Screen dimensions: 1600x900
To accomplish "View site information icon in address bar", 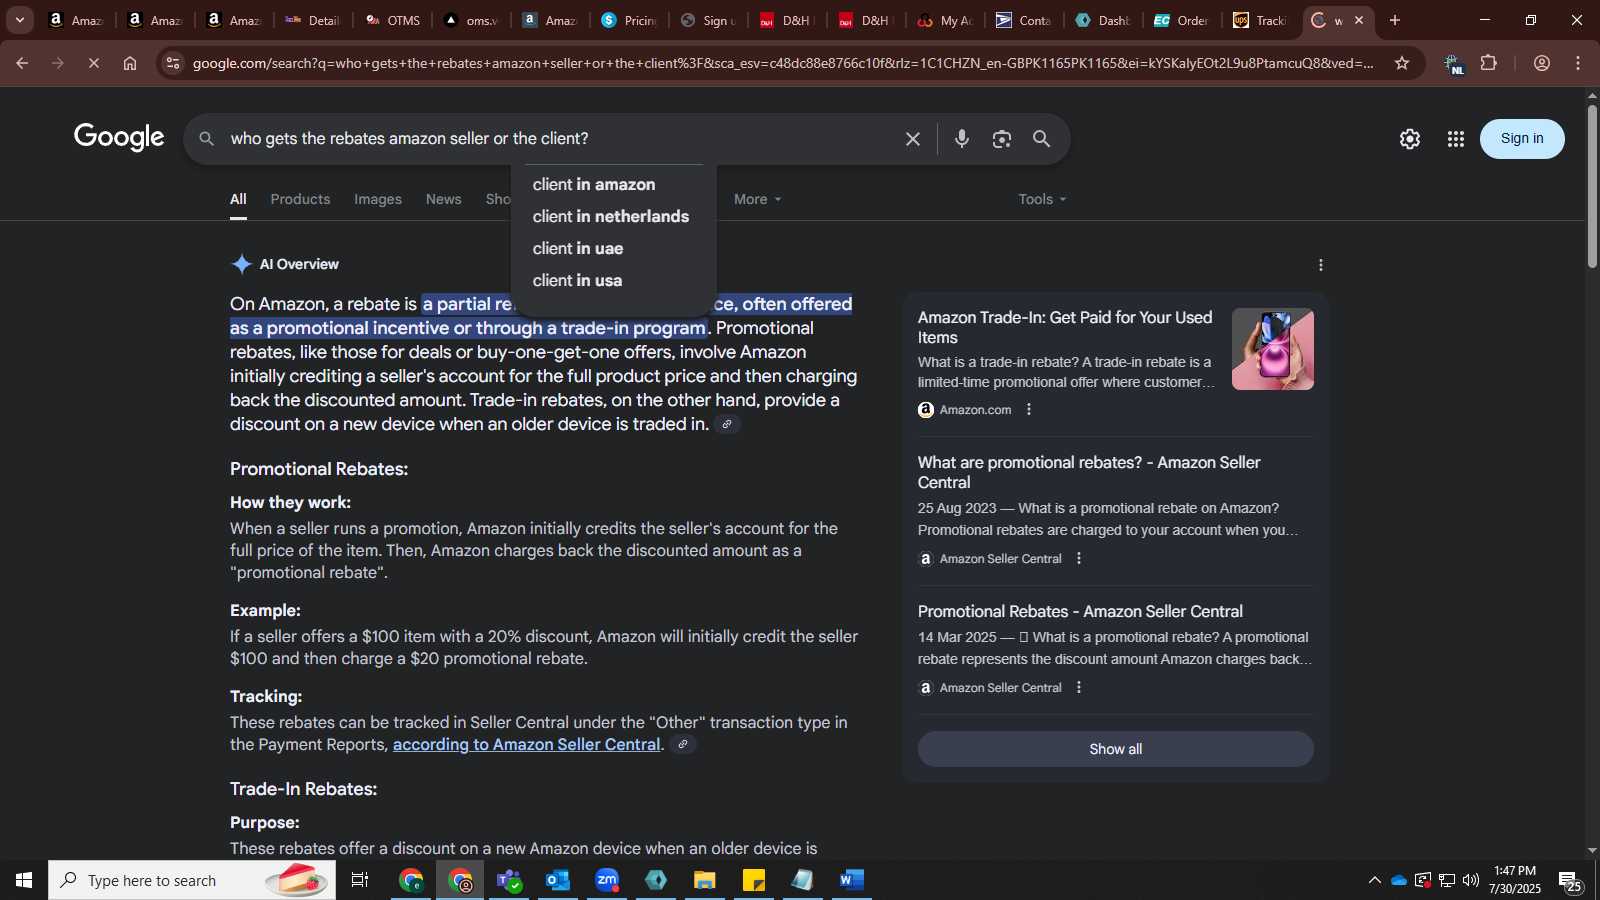I will point(173,63).
